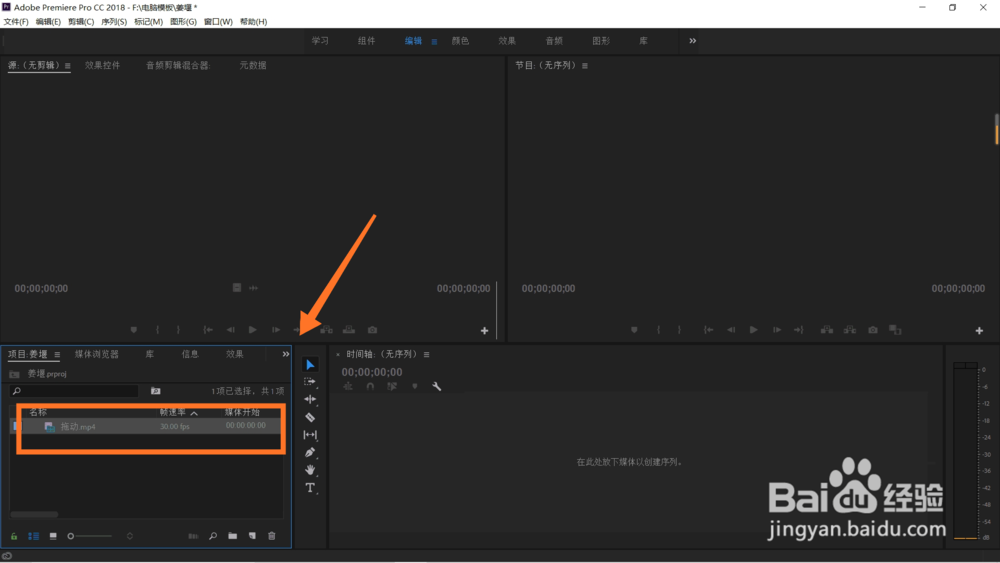Image resolution: width=1000 pixels, height=563 pixels.
Task: Toggle Snap magnet in timeline
Action: 370,386
